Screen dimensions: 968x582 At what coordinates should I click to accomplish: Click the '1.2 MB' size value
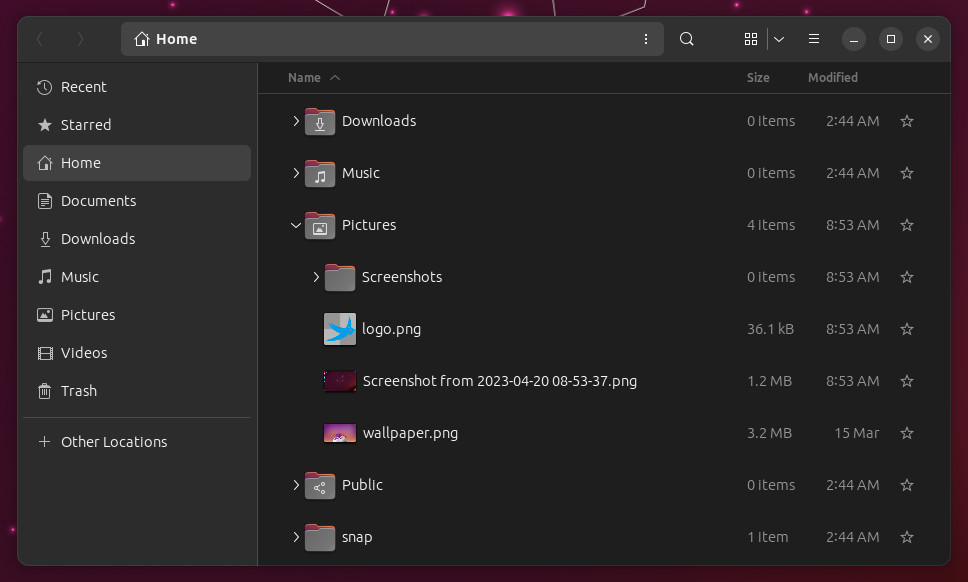pyautogui.click(x=769, y=381)
